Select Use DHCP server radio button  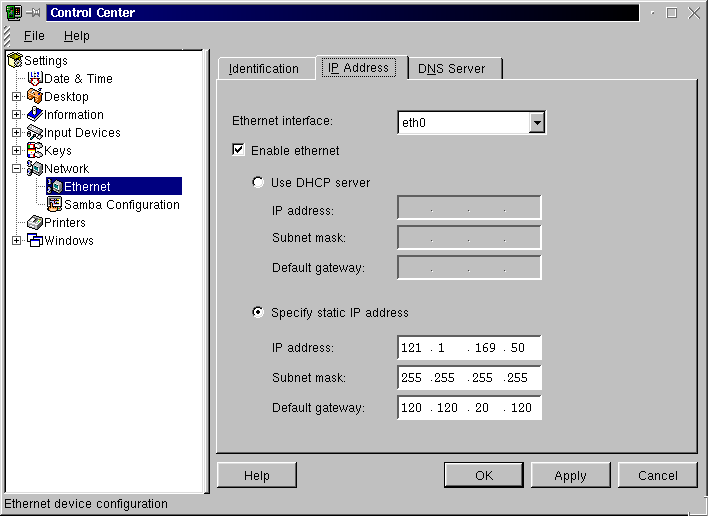[258, 183]
